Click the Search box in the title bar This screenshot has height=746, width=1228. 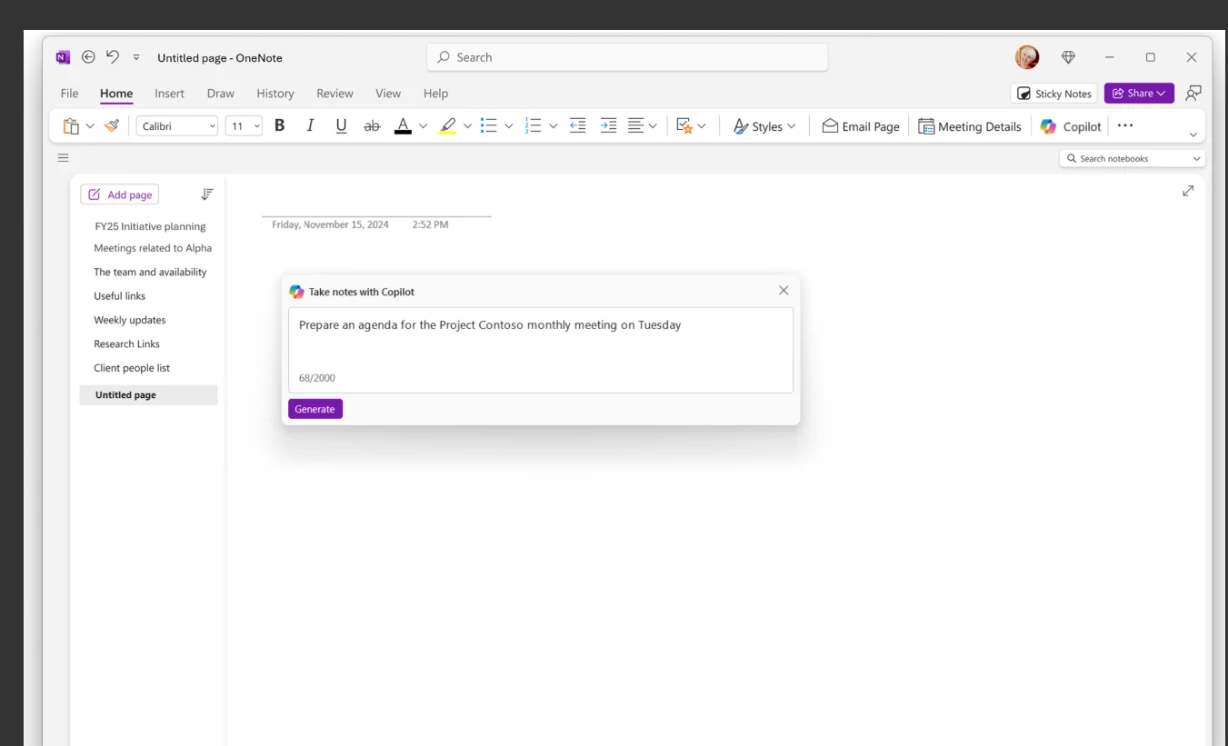(x=627, y=57)
